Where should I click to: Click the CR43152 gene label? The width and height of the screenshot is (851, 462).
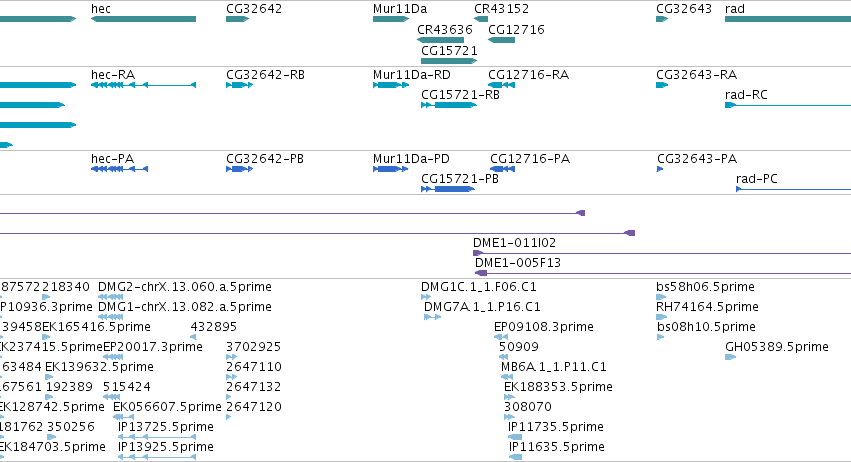coord(501,9)
